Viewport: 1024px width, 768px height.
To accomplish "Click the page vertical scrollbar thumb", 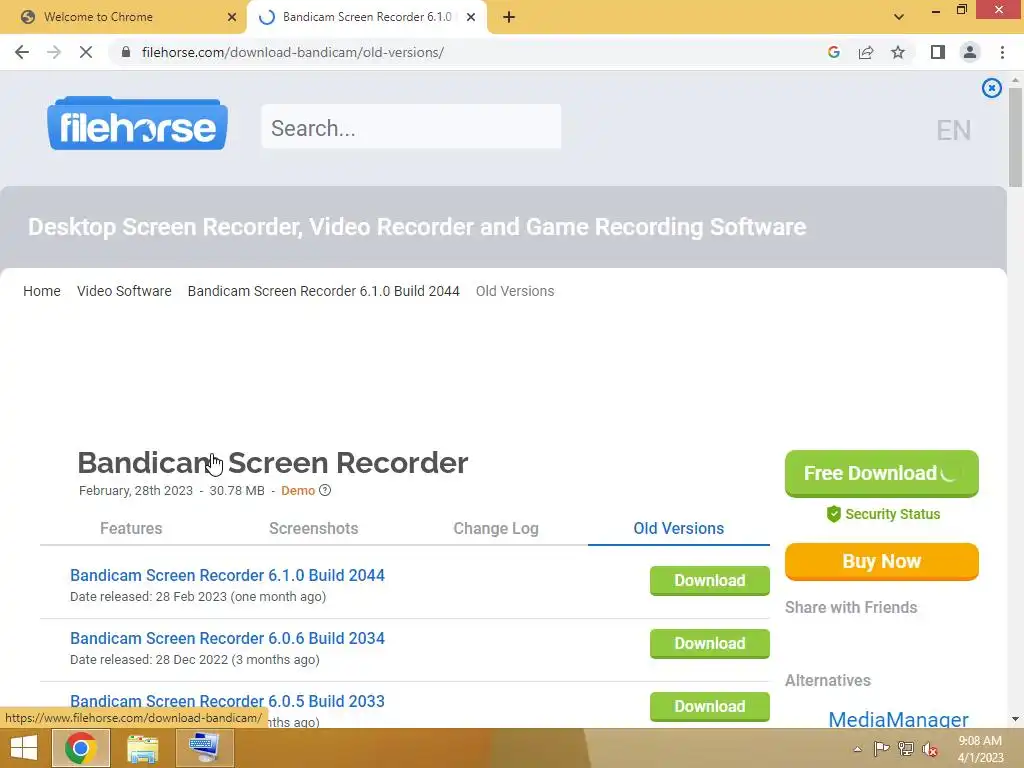I will coord(1015,137).
